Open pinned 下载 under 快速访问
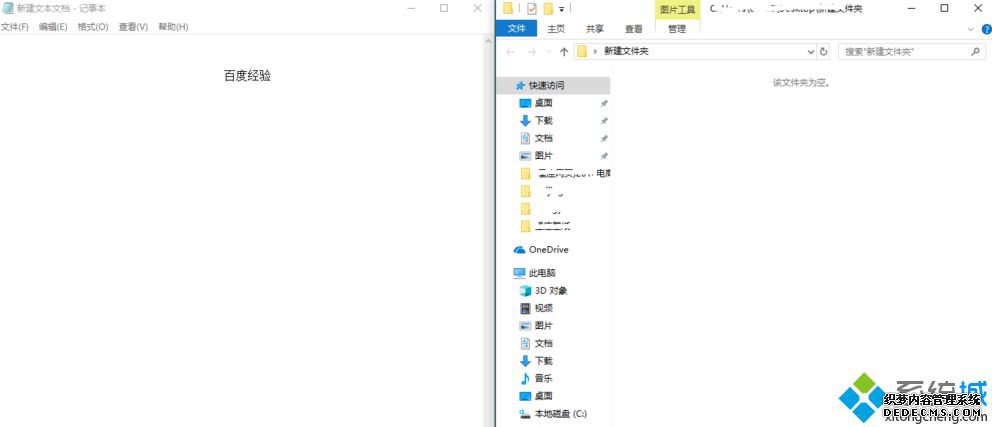Image resolution: width=992 pixels, height=427 pixels. 543,121
